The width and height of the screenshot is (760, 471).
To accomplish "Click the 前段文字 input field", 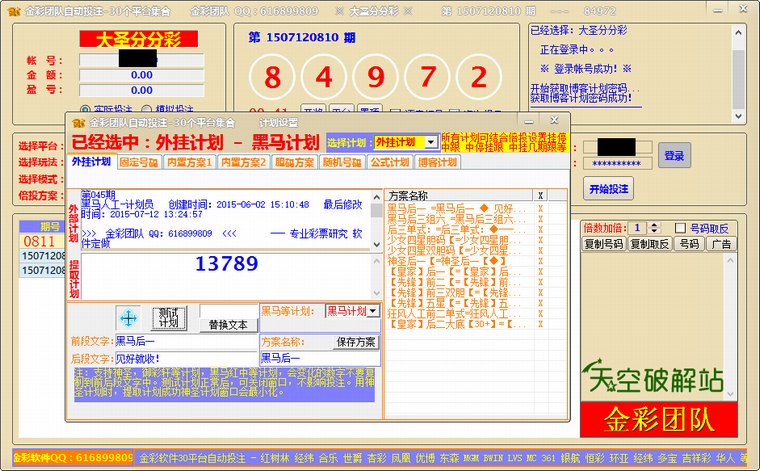I will point(185,341).
